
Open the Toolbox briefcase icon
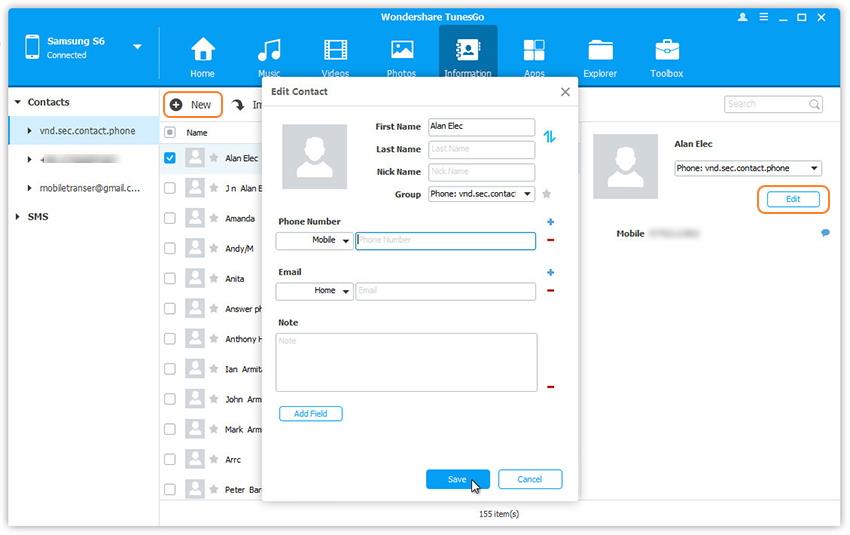pyautogui.click(x=666, y=51)
